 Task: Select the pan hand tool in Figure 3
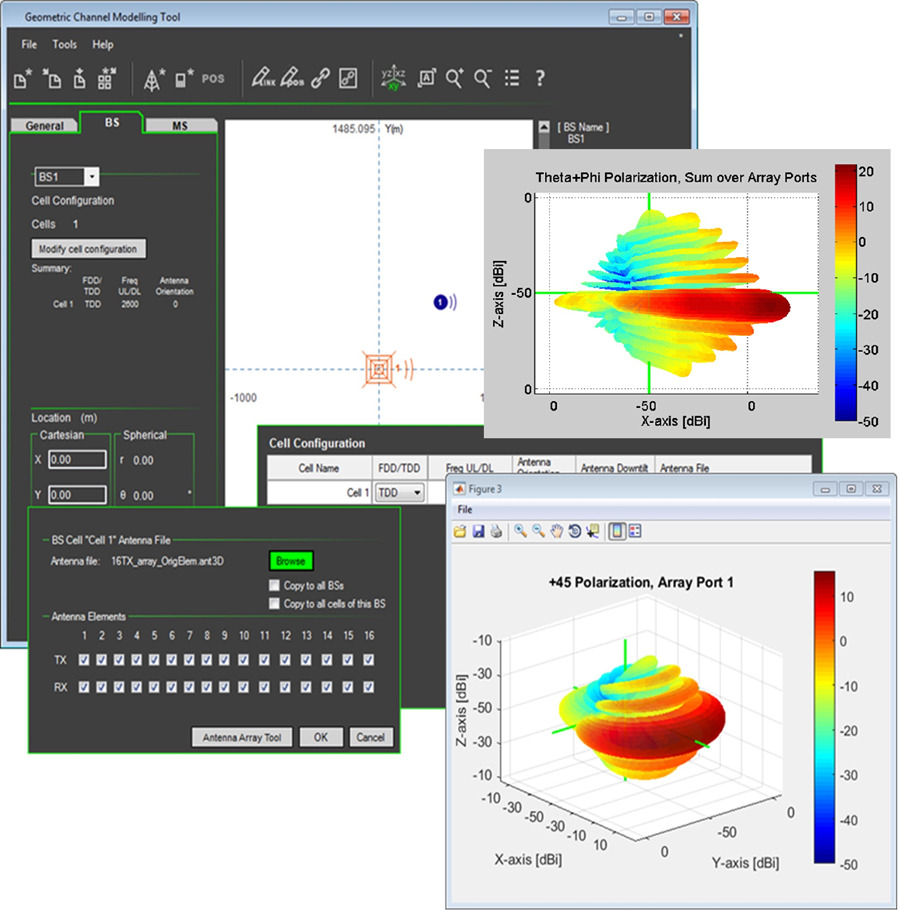coord(557,531)
